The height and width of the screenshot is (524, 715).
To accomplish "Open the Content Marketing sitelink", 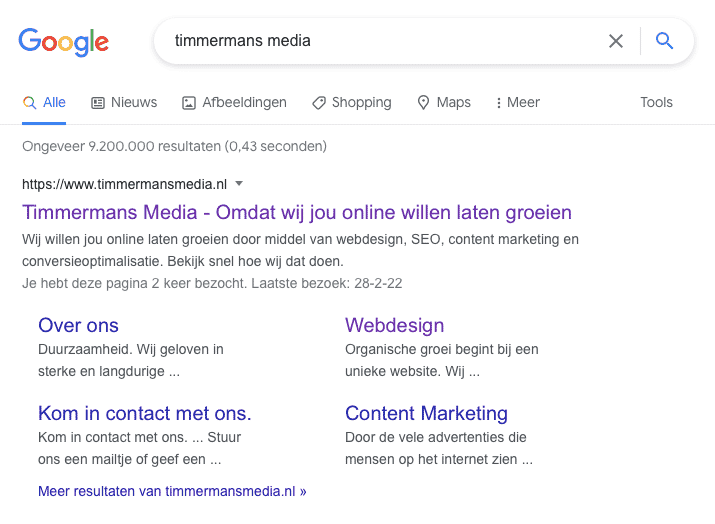I will pos(426,413).
